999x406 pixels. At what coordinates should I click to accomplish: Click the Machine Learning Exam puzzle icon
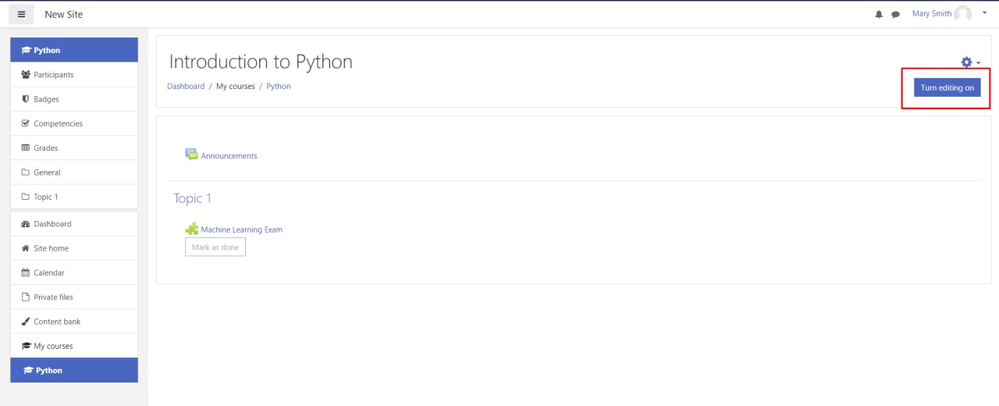[x=191, y=228]
